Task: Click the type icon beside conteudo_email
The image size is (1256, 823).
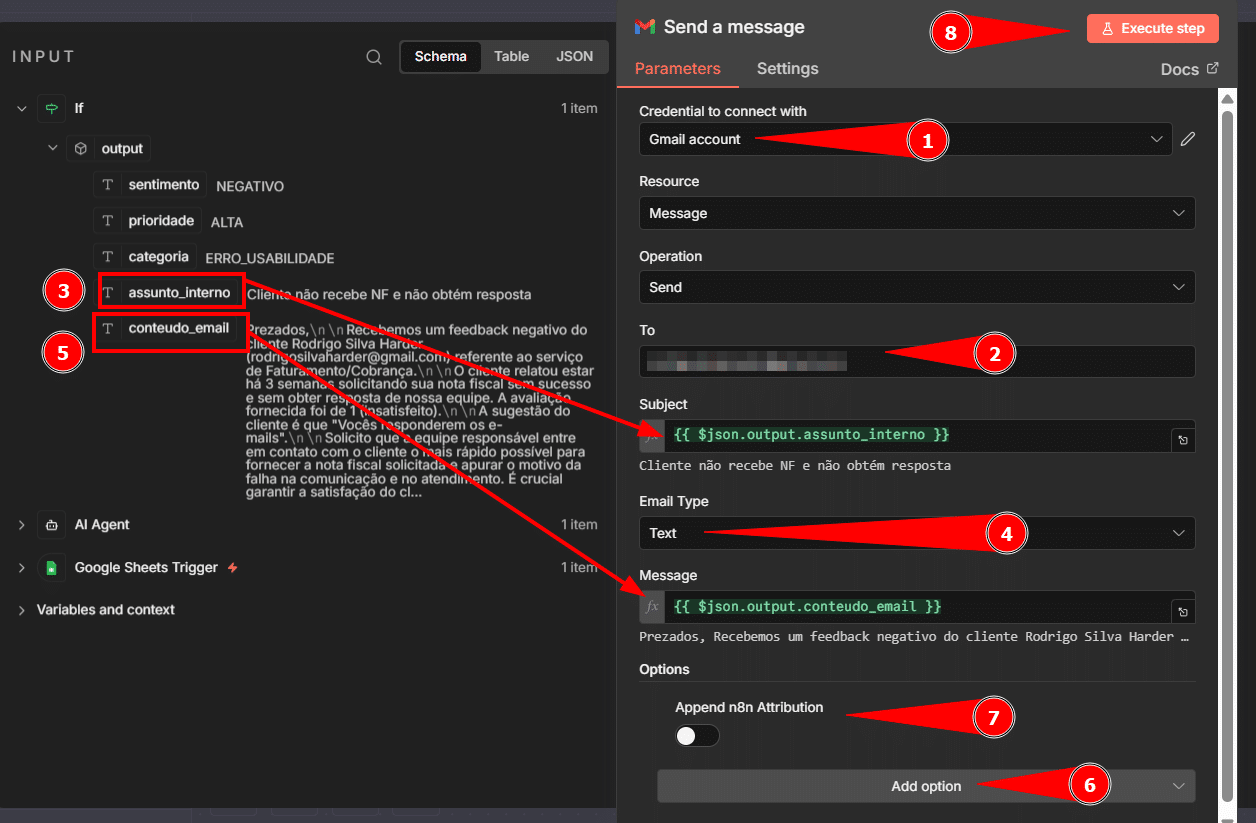Action: pyautogui.click(x=108, y=328)
